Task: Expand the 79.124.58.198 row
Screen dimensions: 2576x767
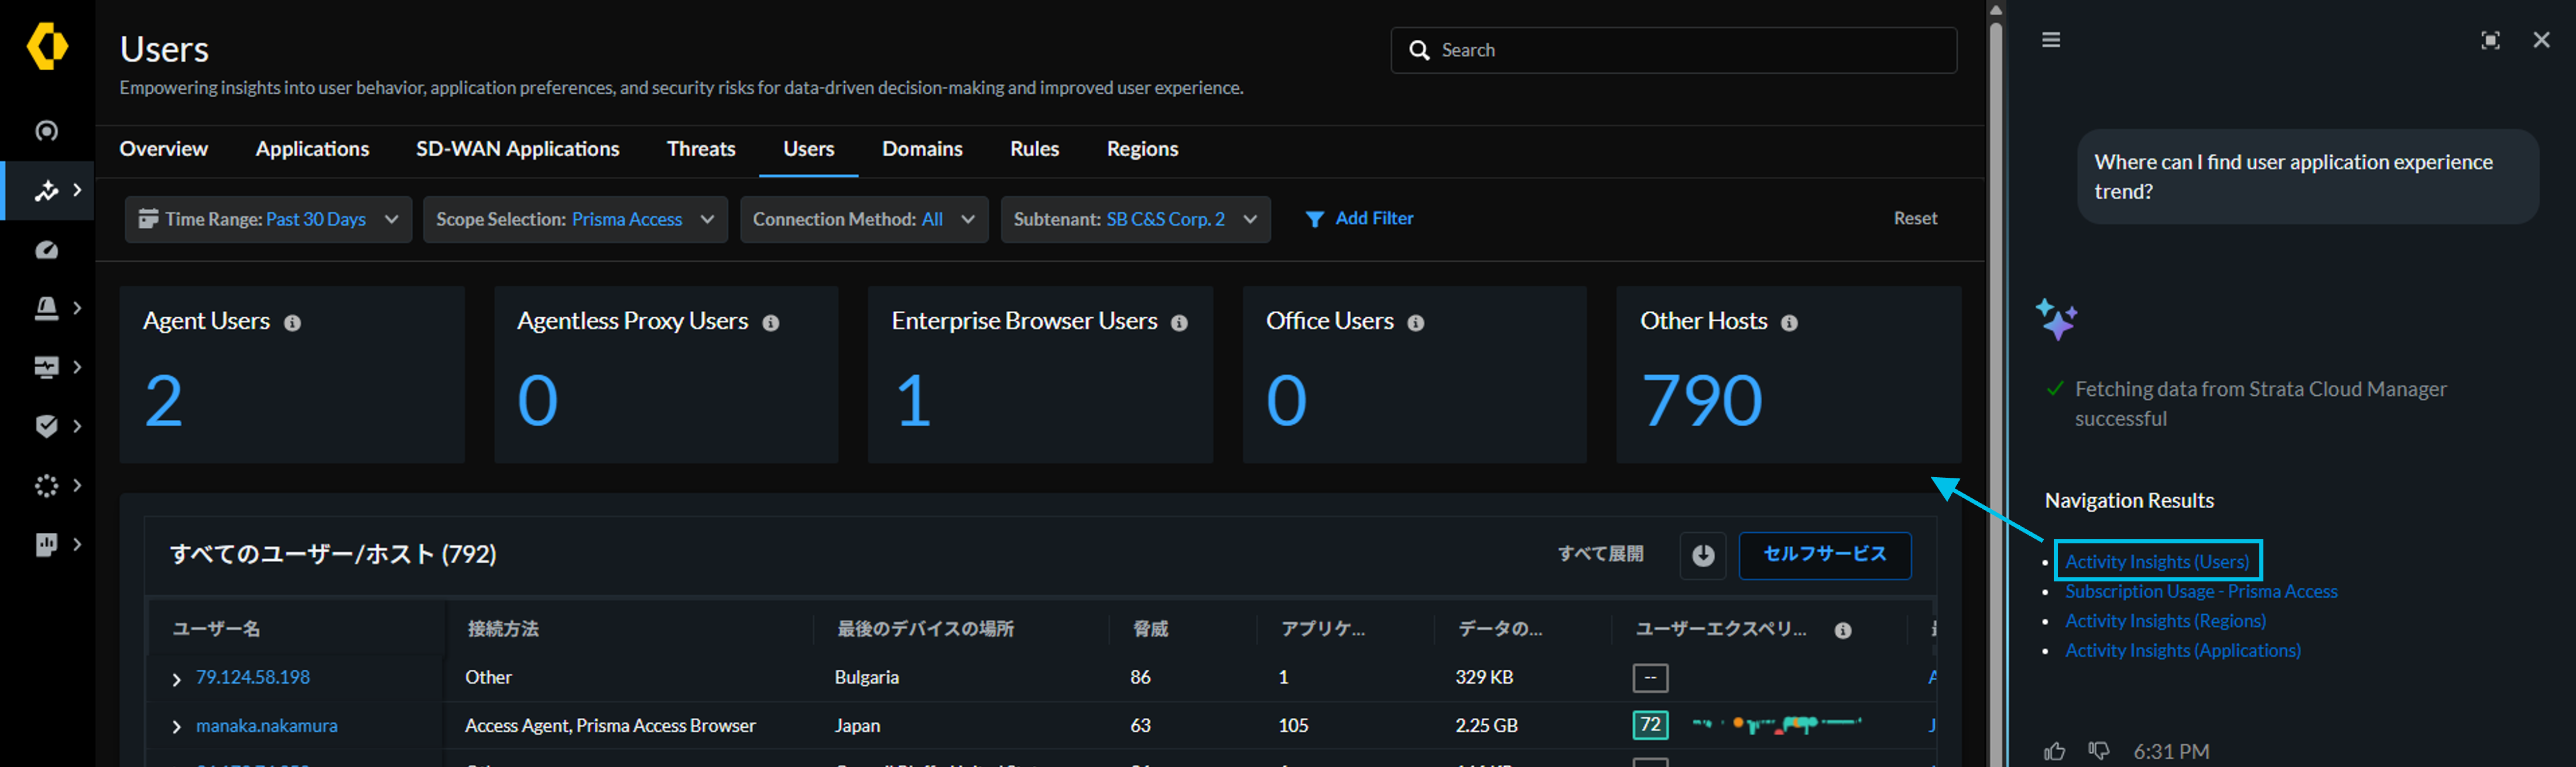Action: tap(177, 679)
